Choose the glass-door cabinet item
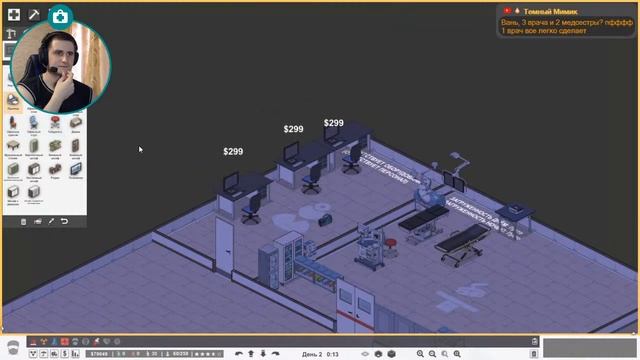This screenshot has height=360, width=640. (x=34, y=171)
